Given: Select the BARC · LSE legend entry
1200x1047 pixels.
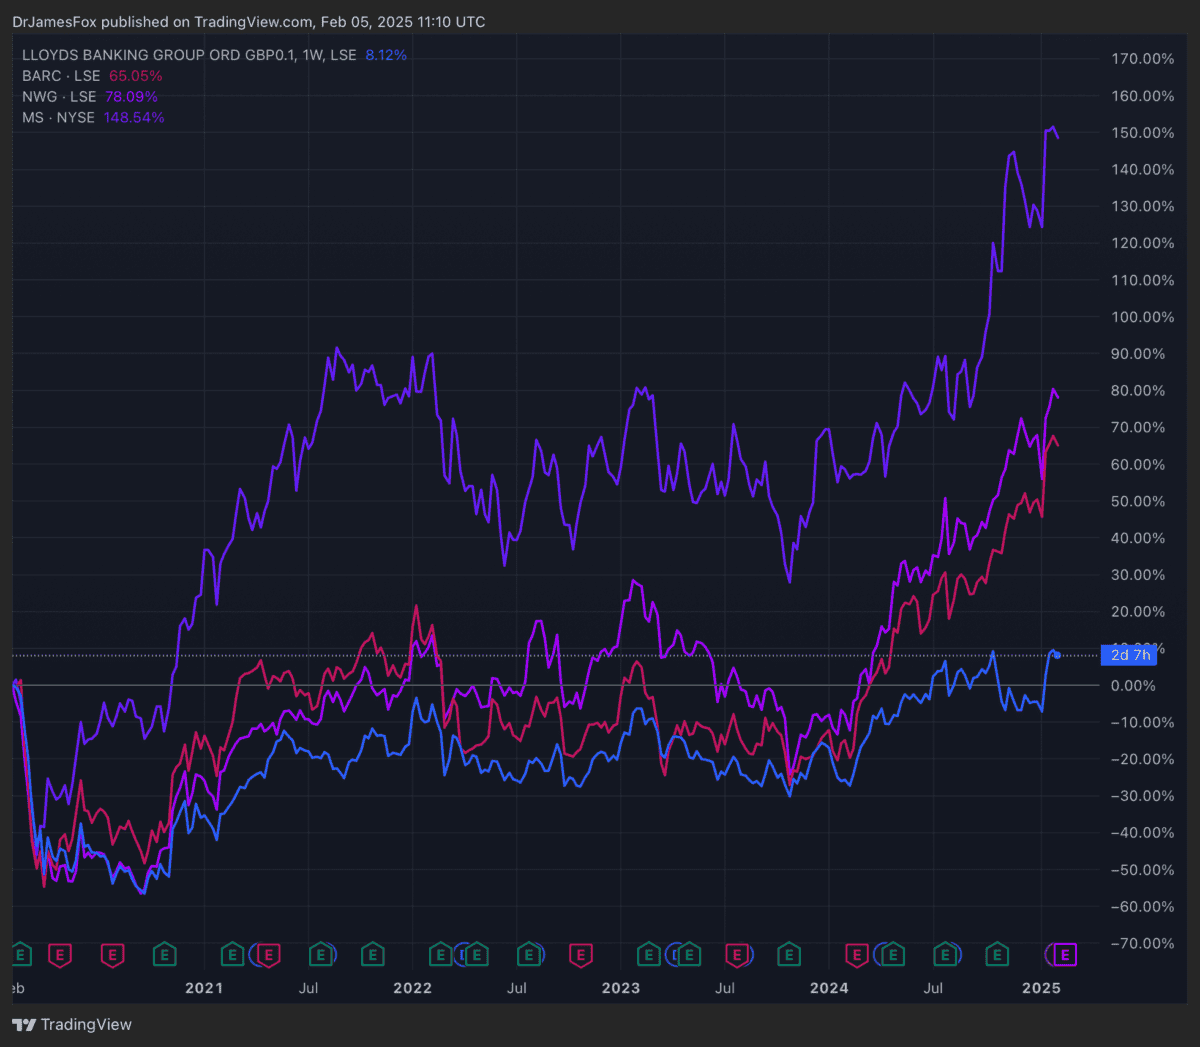Looking at the screenshot, I should coord(61,76).
